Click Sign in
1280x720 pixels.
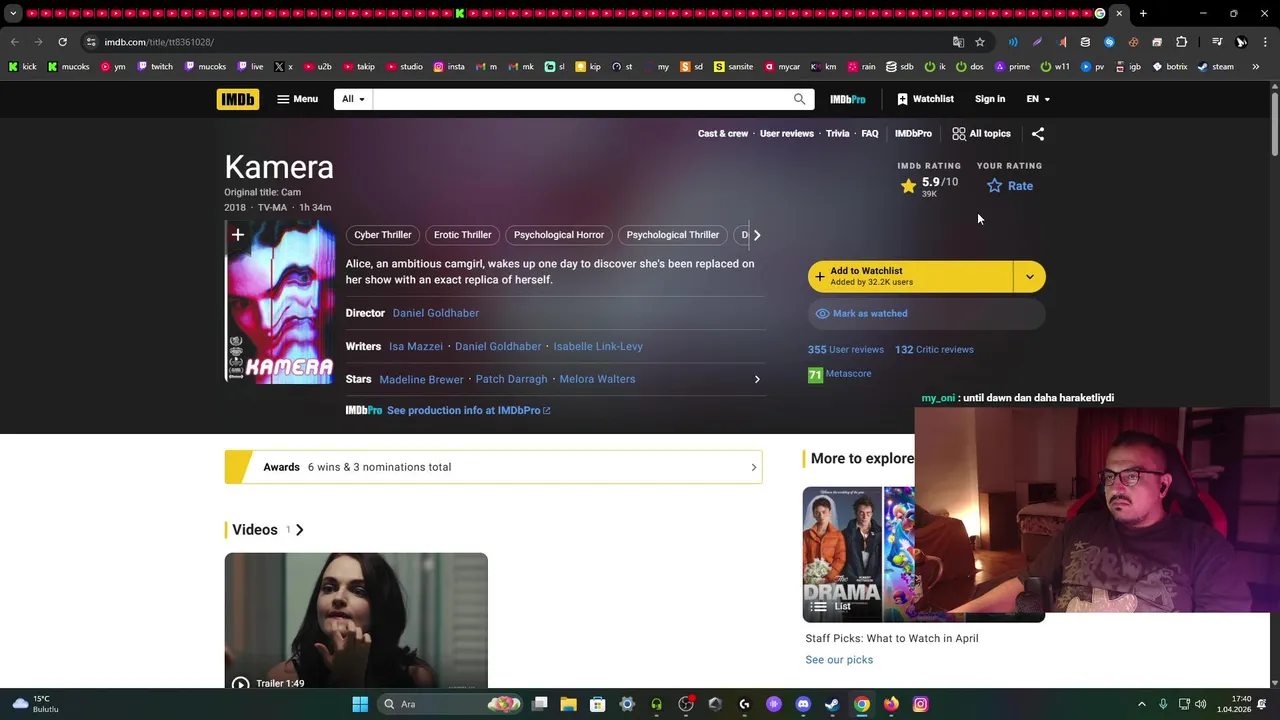tap(990, 99)
